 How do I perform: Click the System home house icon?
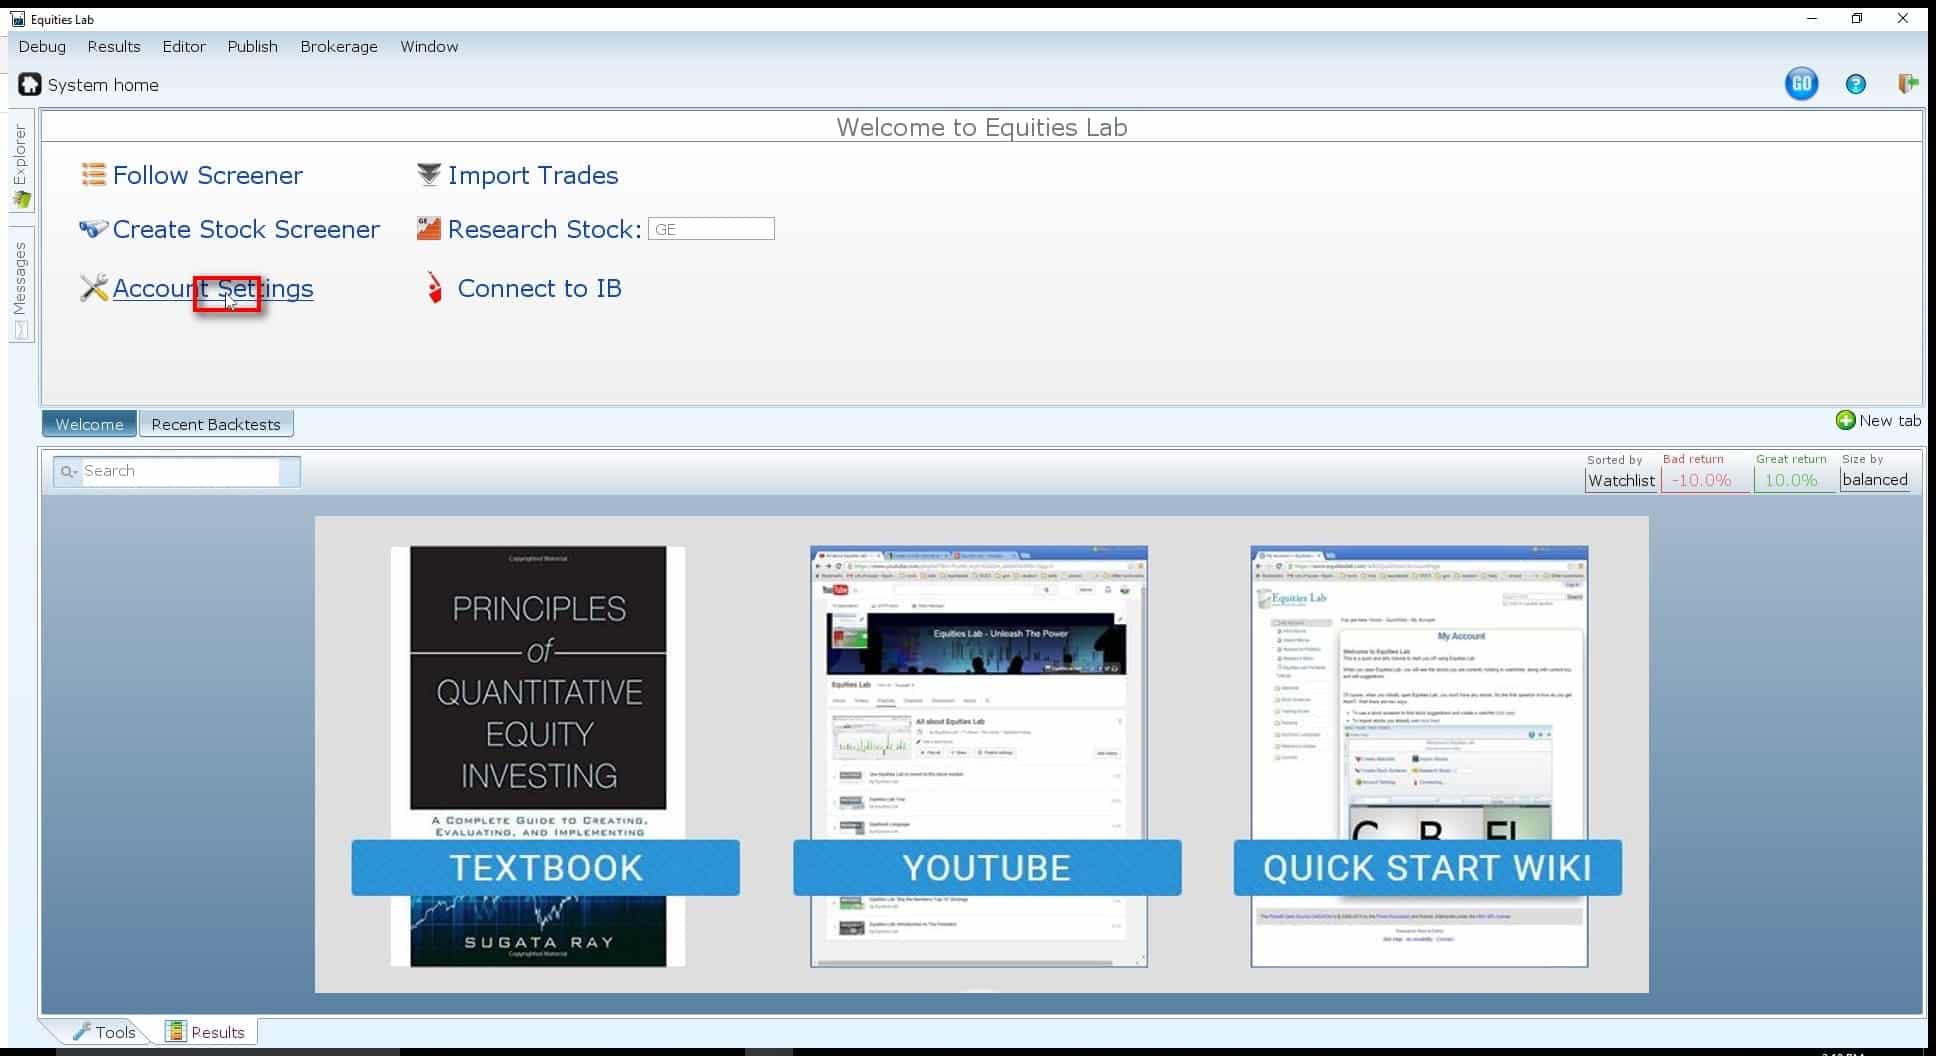coord(30,84)
